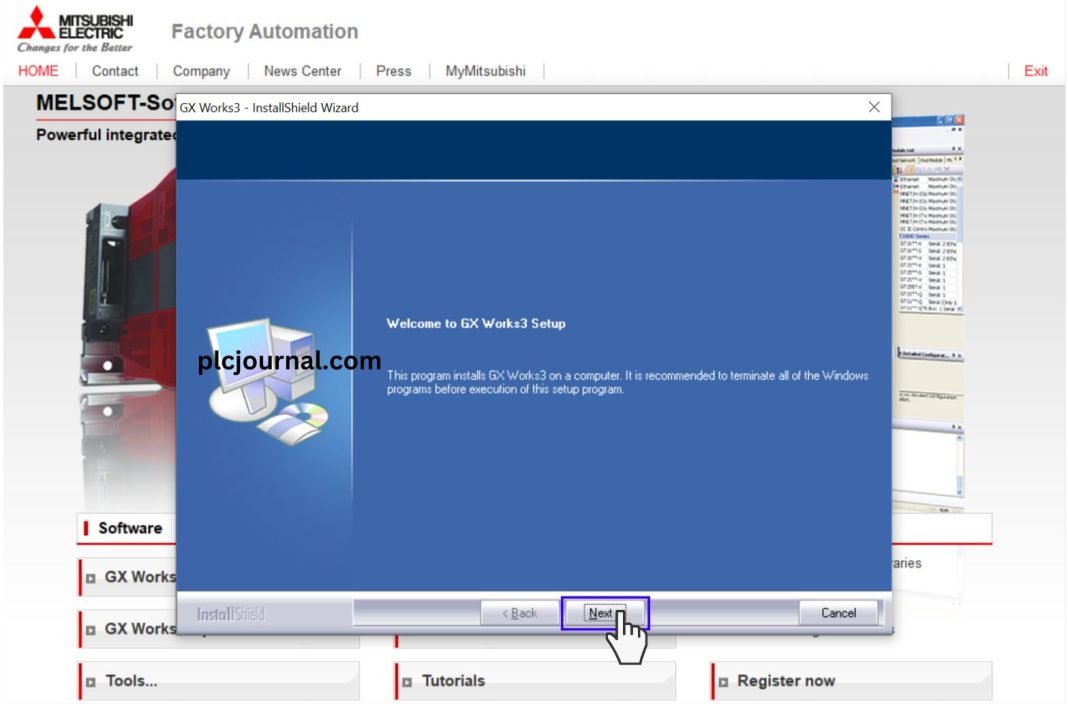Click the grayed Back button

pos(518,613)
